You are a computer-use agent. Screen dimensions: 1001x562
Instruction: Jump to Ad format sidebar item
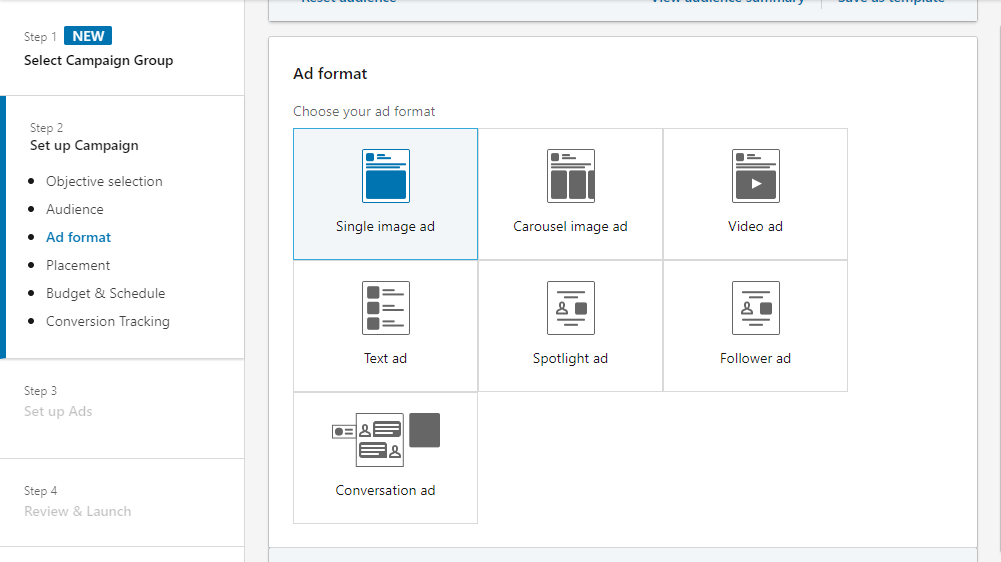coord(79,238)
